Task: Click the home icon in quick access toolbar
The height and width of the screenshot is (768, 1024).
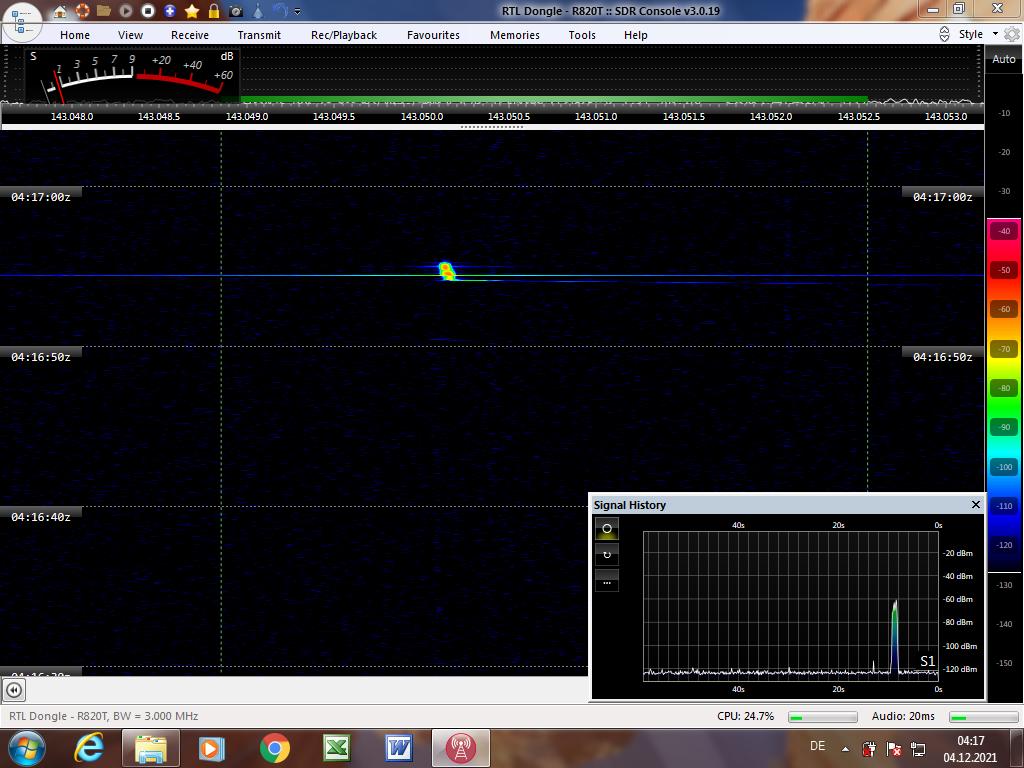Action: click(60, 11)
